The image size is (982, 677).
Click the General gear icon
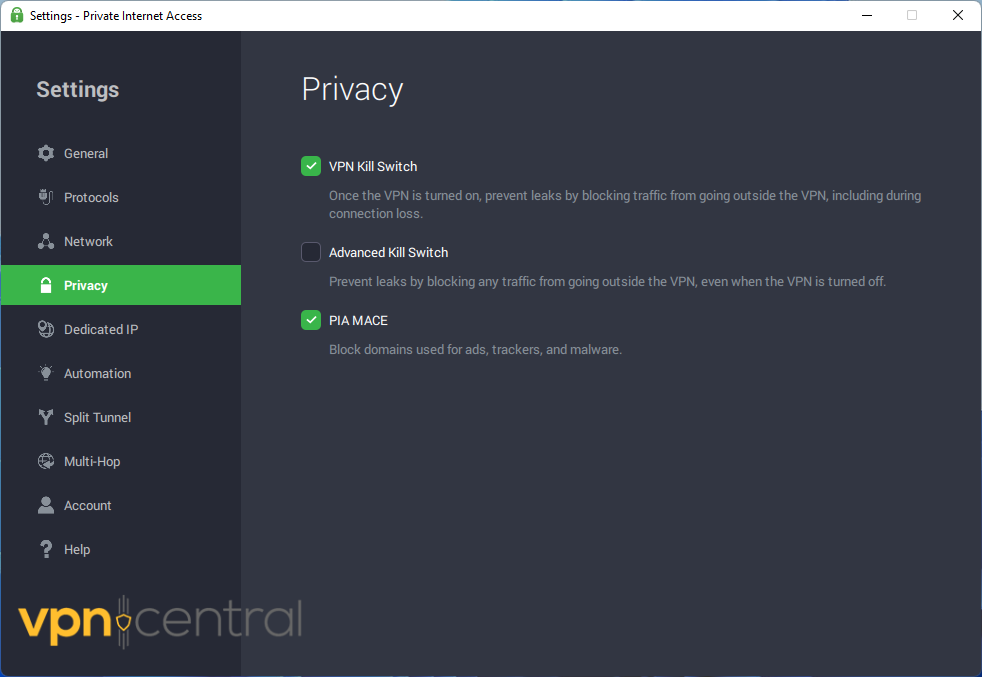coord(46,153)
